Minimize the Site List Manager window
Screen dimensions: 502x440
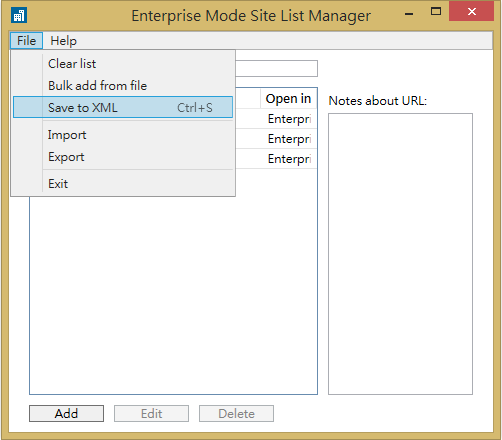click(x=409, y=14)
